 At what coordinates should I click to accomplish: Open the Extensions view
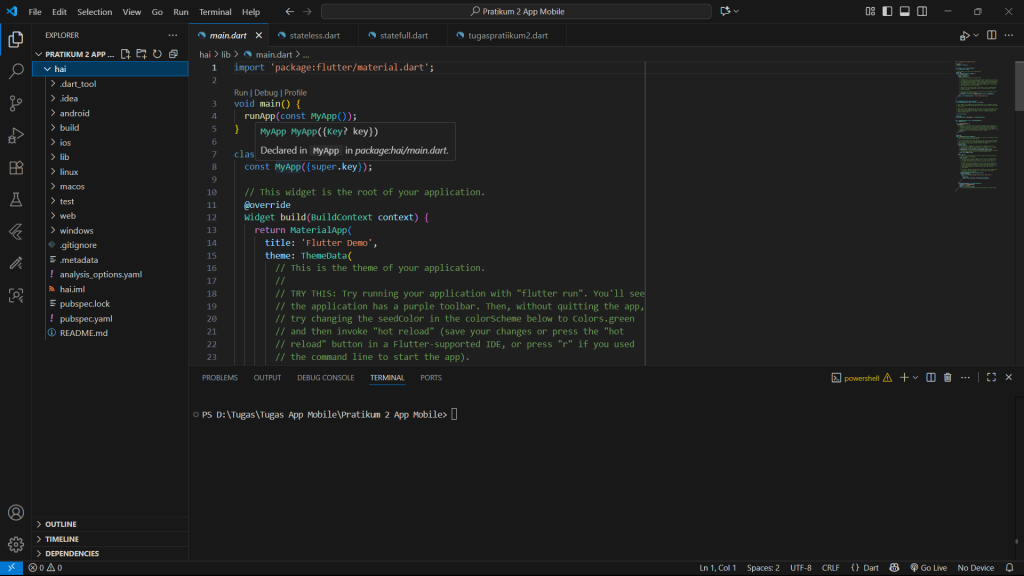[x=16, y=167]
